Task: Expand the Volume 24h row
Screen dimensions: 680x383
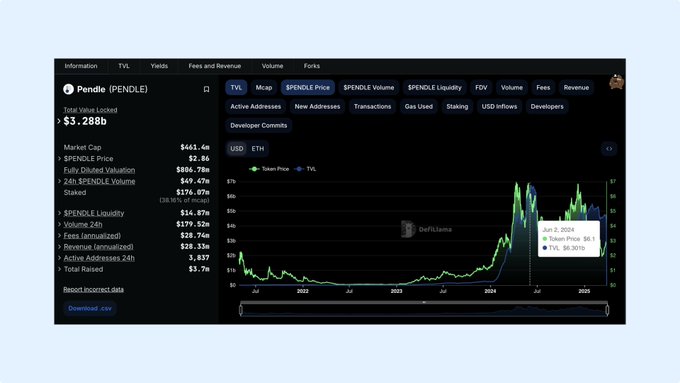Action: tap(59, 224)
